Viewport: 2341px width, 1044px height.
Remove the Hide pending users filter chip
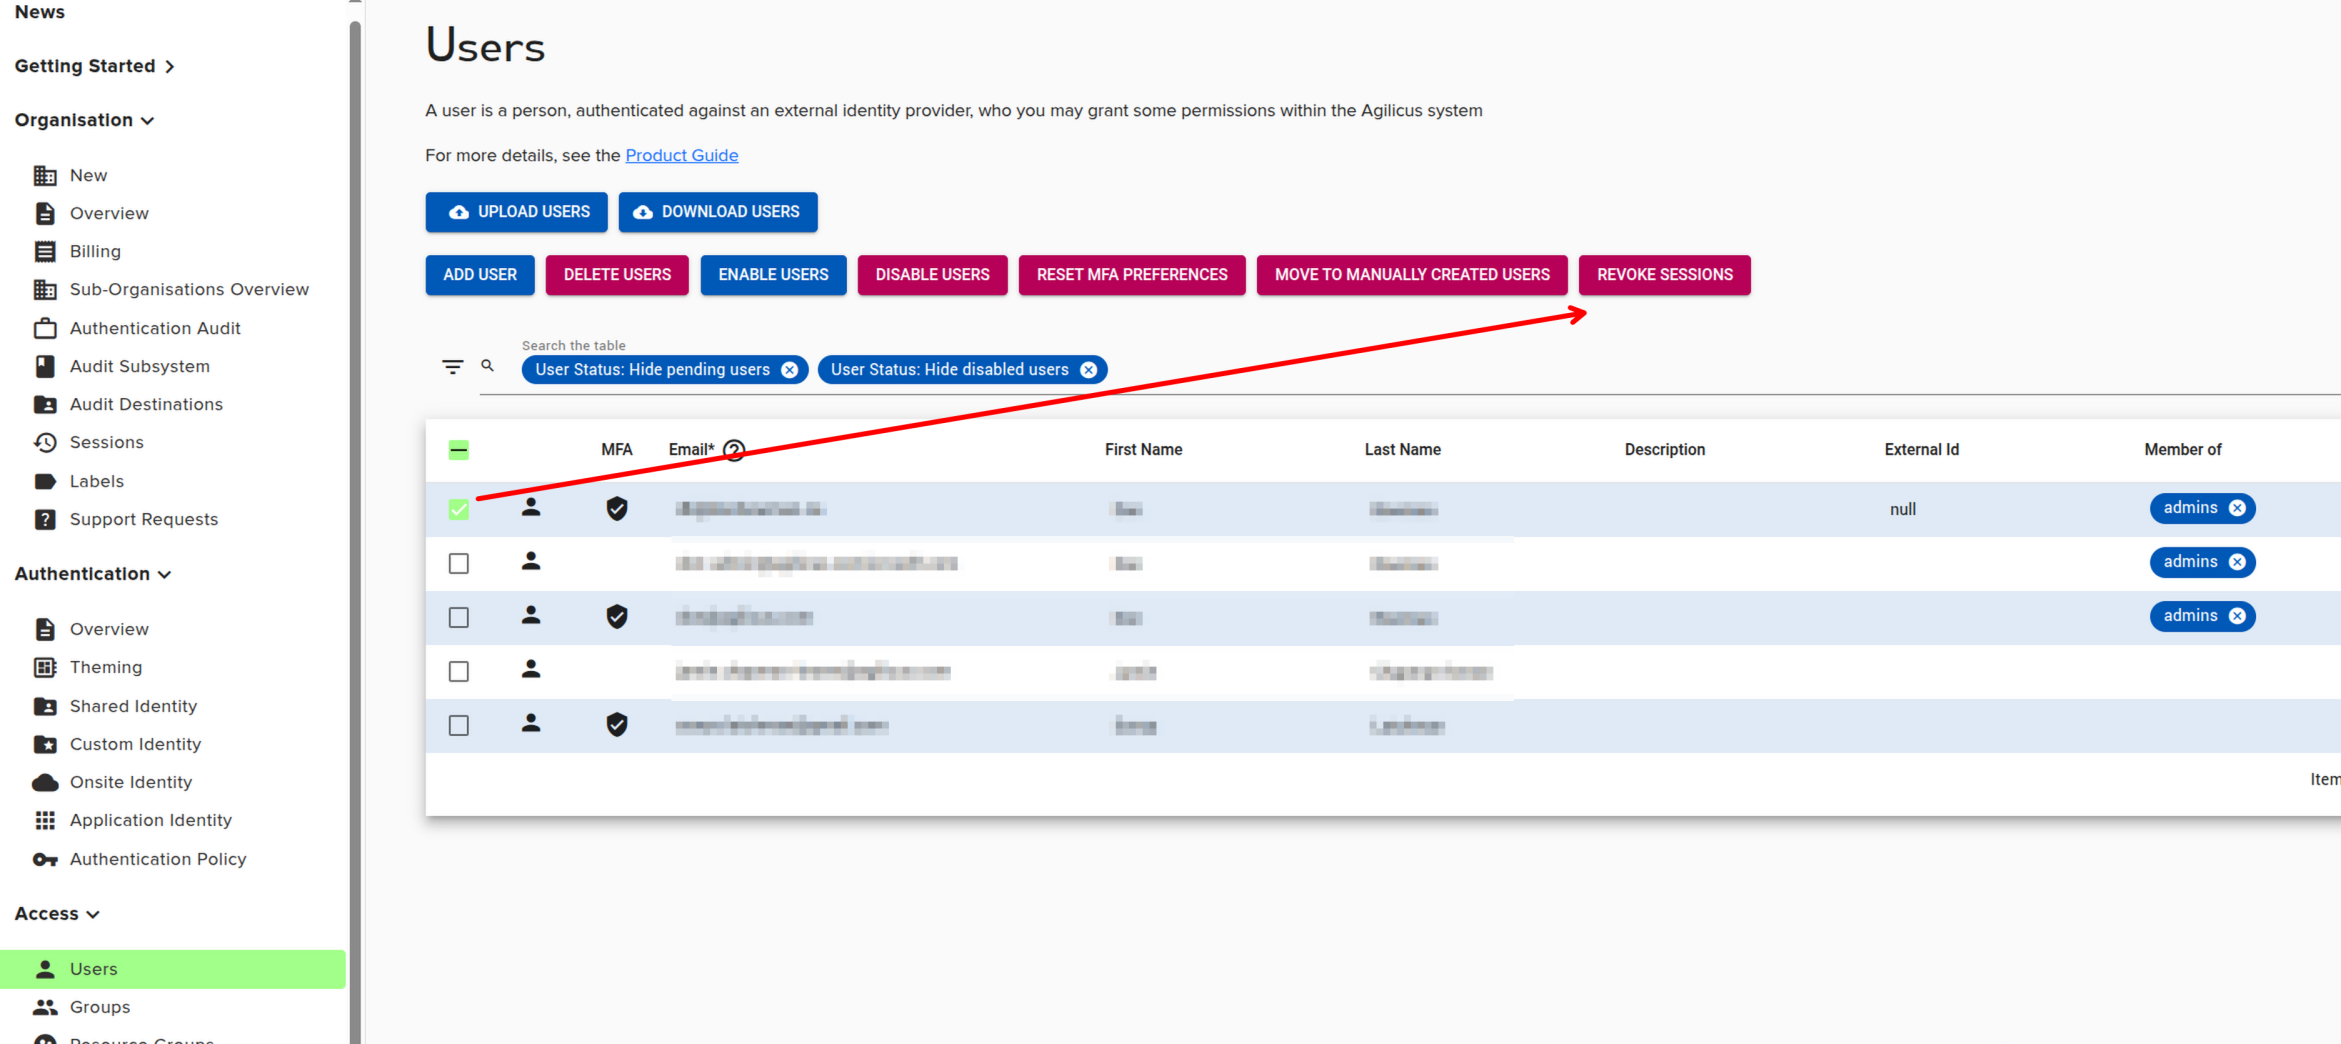(x=790, y=370)
